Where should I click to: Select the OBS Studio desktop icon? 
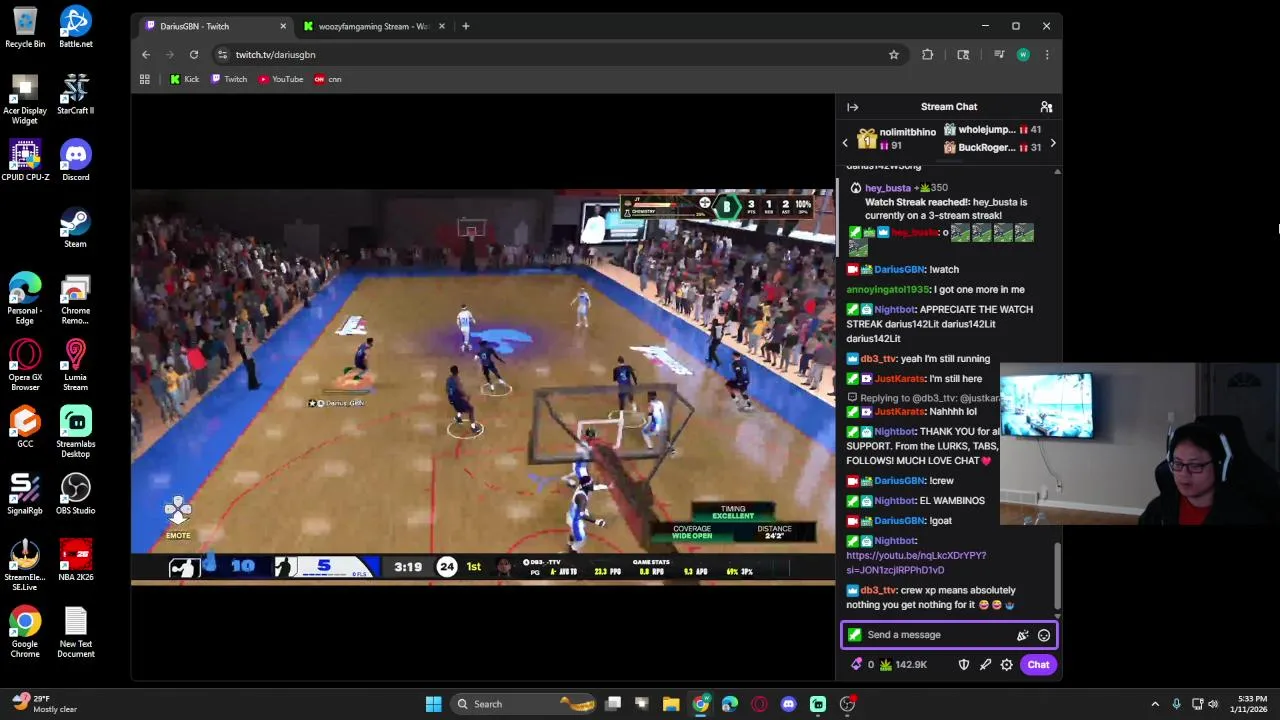[x=76, y=495]
